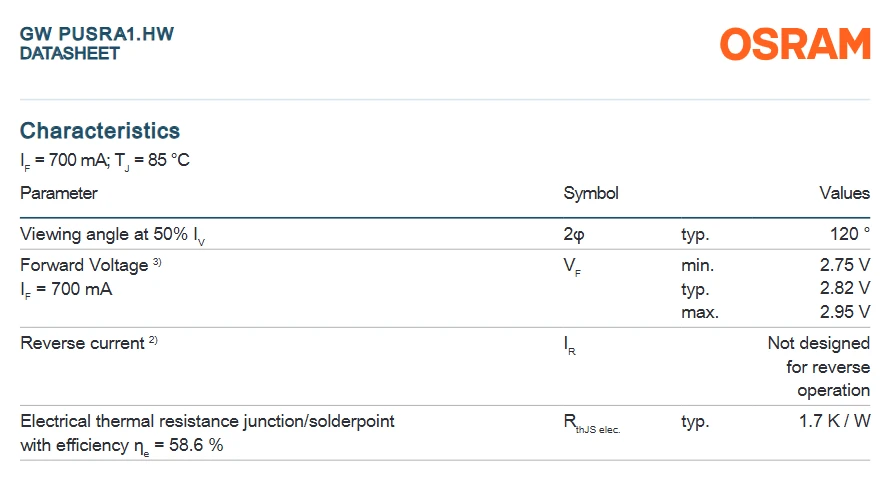Click the Symbol column header
Screen dimensions: 891x481
point(590,193)
